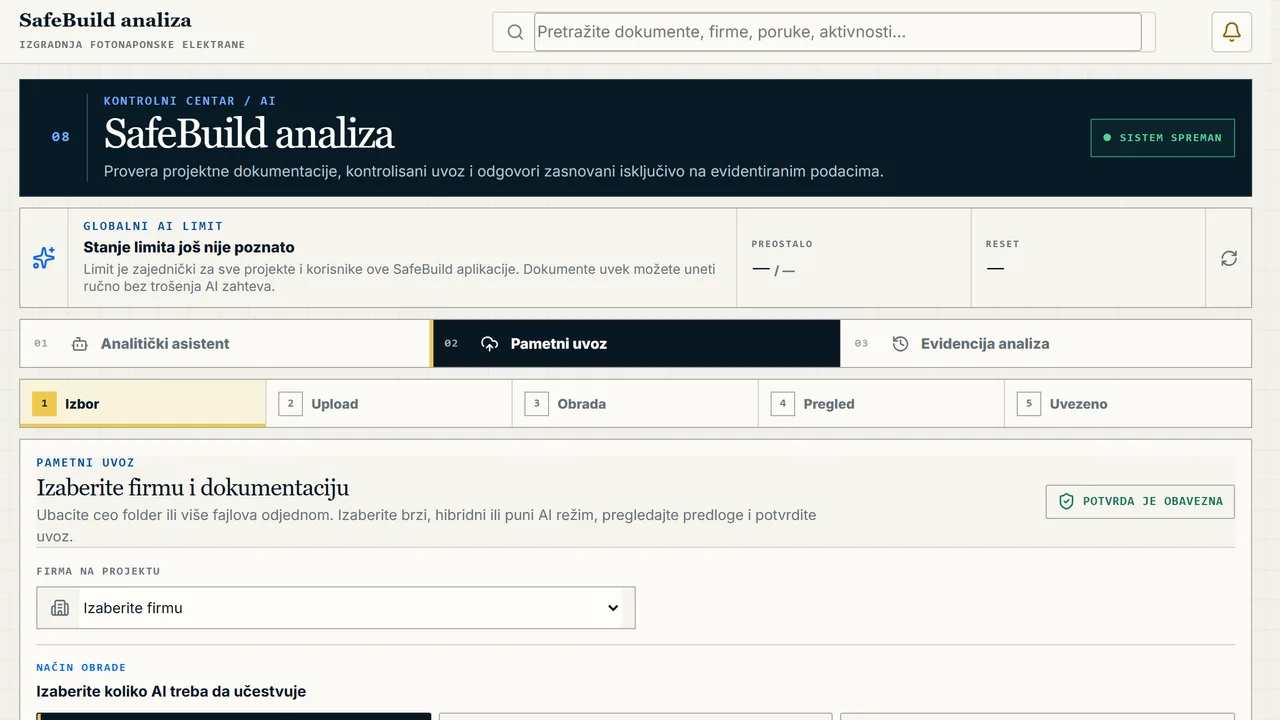Go to step 1 Izbor
Viewport: 1280px width, 720px height.
[143, 404]
